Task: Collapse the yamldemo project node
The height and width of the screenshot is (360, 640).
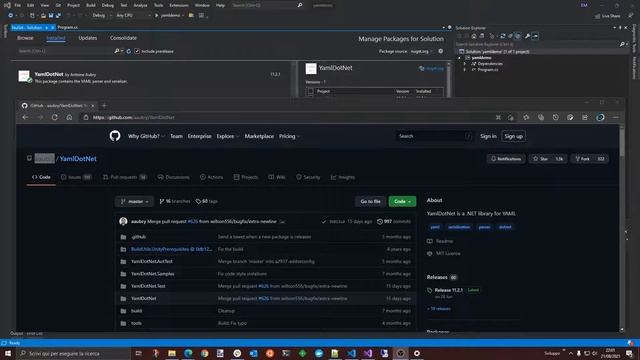Action: tap(460, 58)
